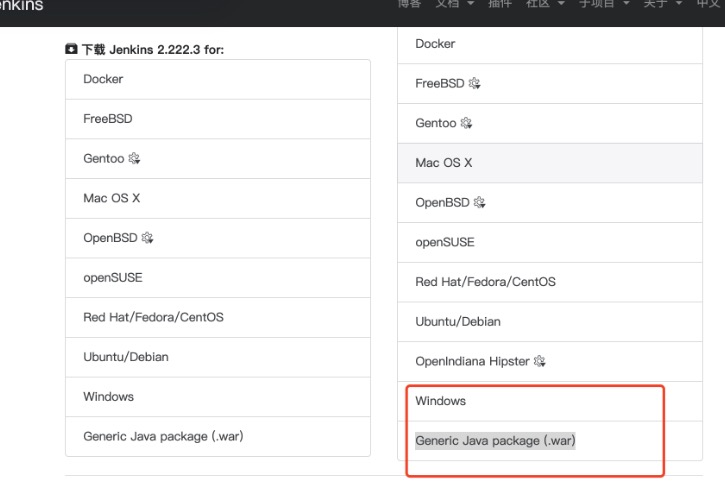Choose Ubuntu/Debian in the Jenkins 2.222.3 list
The width and height of the screenshot is (725, 487).
[x=218, y=357]
